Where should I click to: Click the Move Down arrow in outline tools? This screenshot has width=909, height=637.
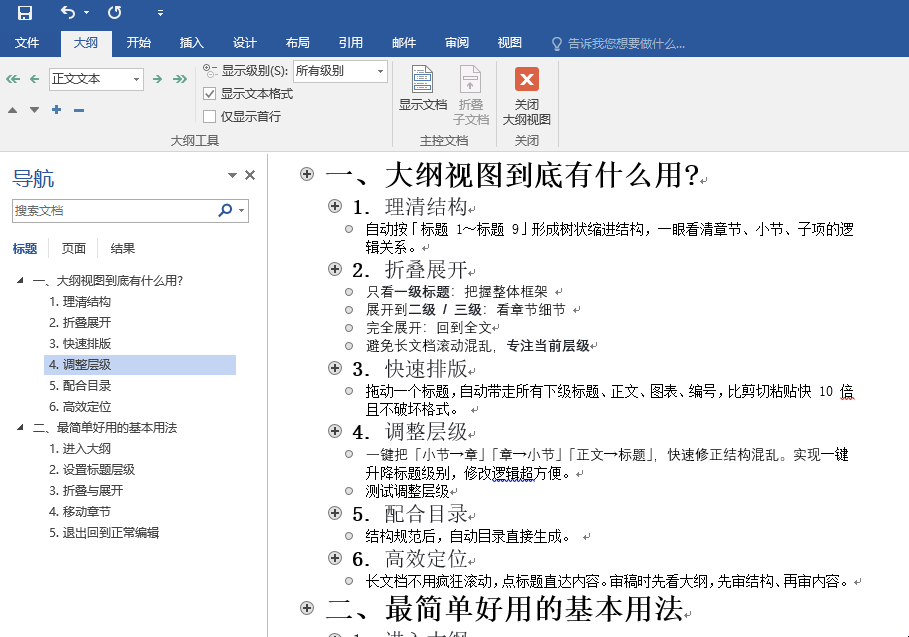[34, 110]
